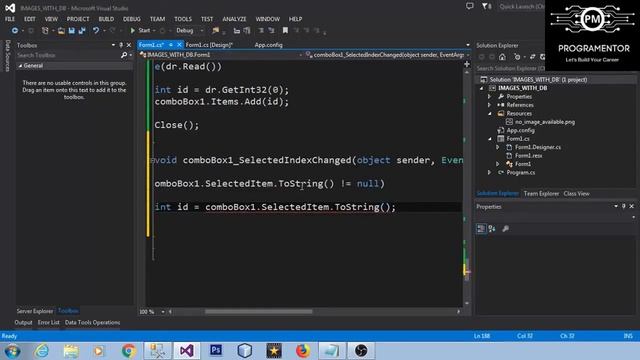This screenshot has width=640, height=360.
Task: Click the Property Pages wrench icon
Action: tap(506, 229)
